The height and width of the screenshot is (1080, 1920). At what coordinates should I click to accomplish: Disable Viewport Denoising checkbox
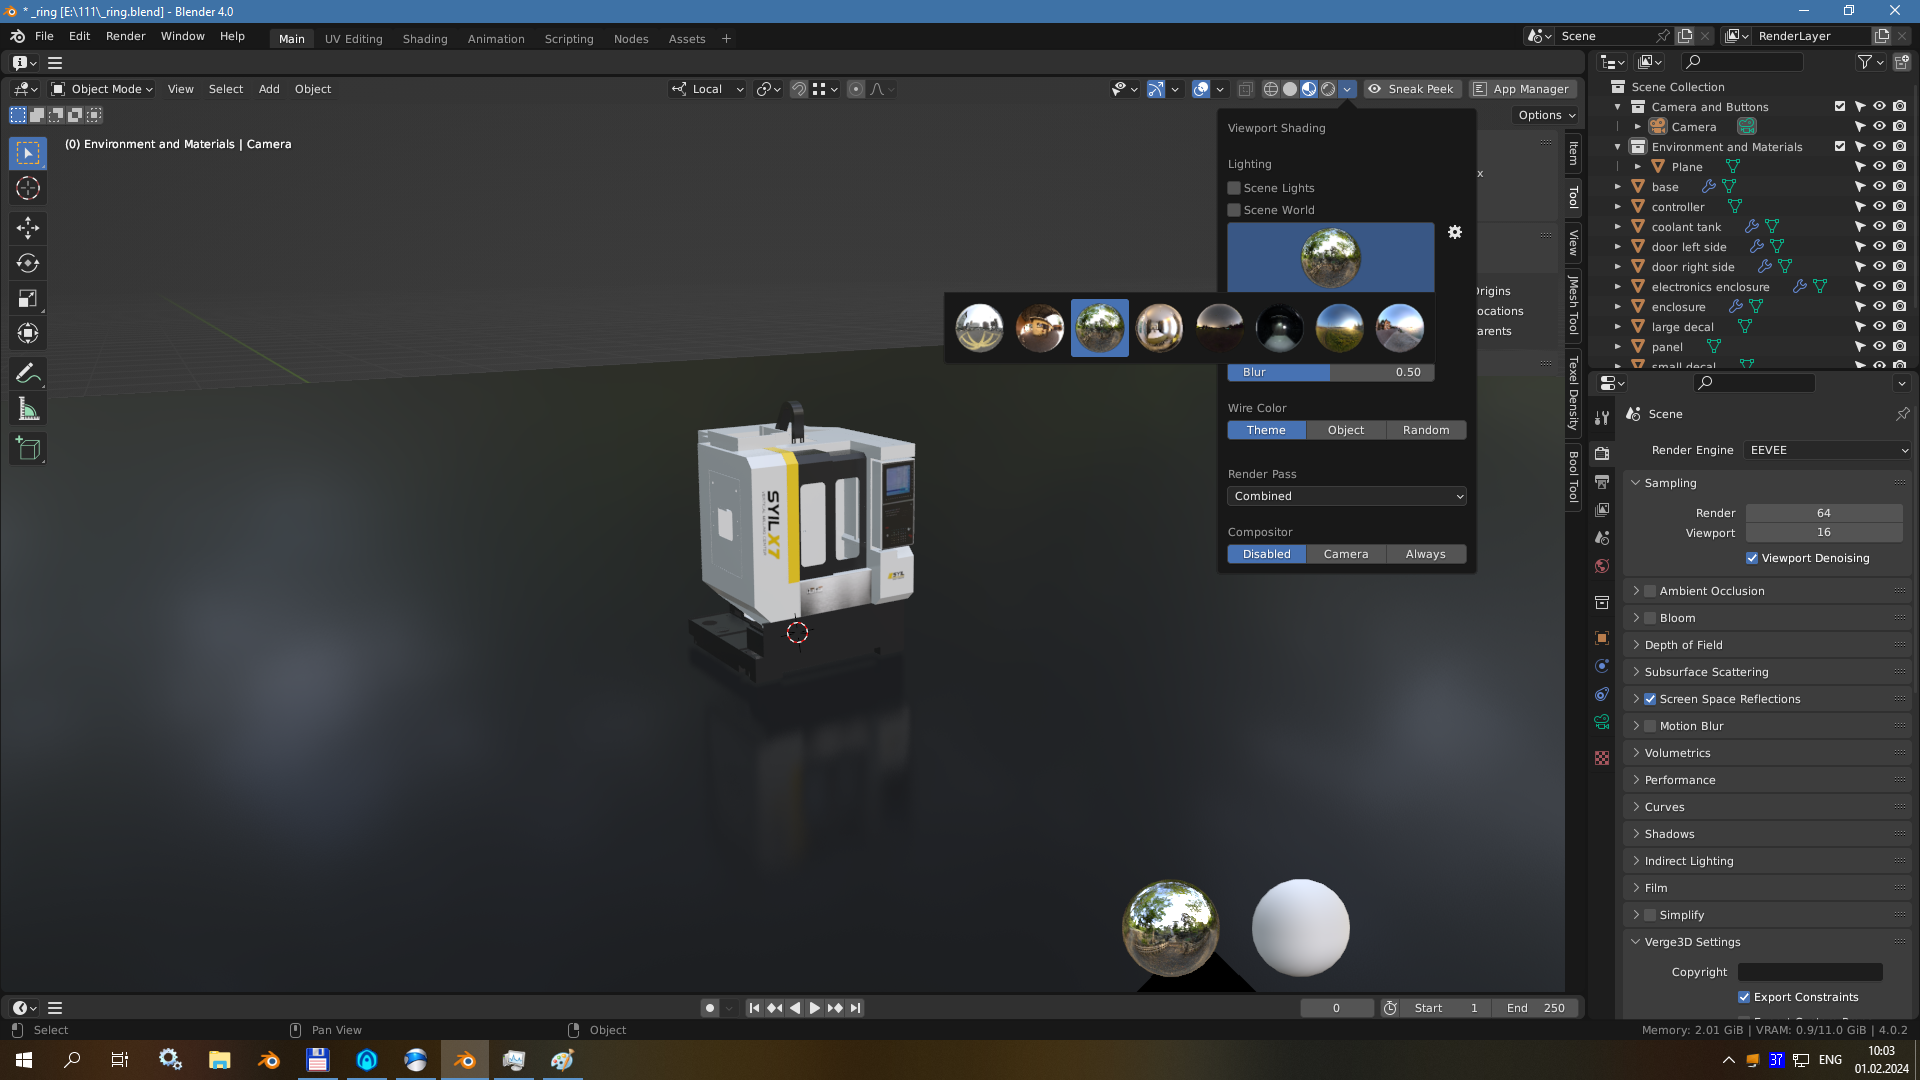pos(1752,558)
